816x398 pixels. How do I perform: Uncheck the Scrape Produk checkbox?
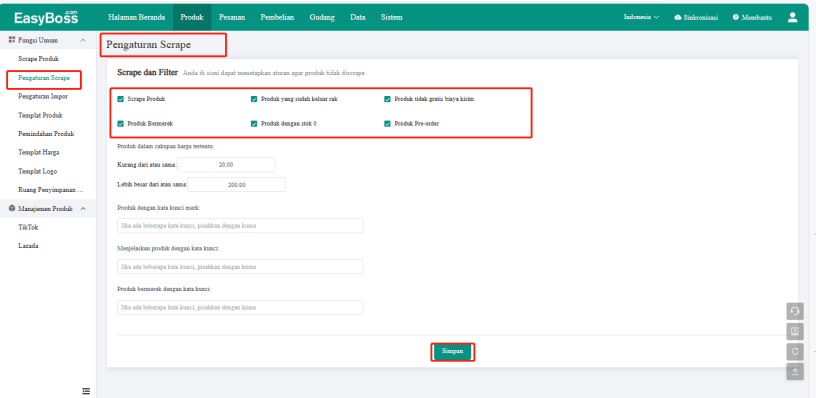(x=121, y=99)
